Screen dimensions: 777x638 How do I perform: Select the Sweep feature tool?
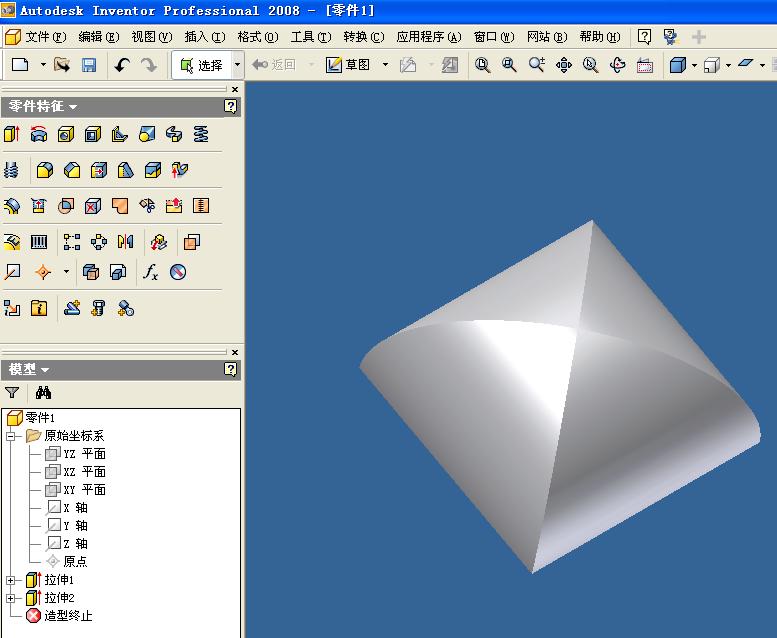(173, 134)
